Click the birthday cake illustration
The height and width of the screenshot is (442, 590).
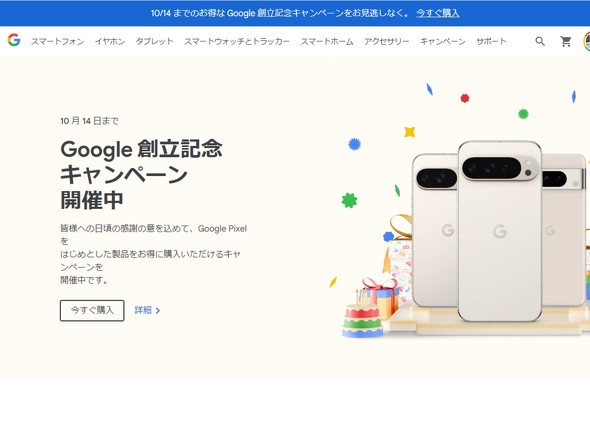362,316
